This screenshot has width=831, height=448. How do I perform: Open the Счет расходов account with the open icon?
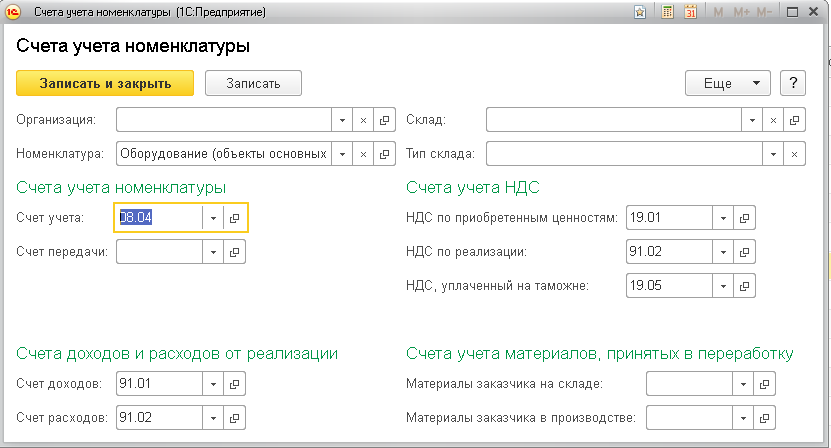pos(234,418)
